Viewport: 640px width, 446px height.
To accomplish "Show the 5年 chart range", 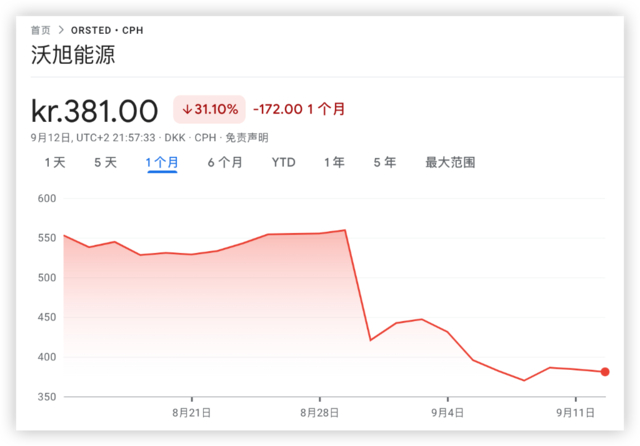I will click(385, 162).
